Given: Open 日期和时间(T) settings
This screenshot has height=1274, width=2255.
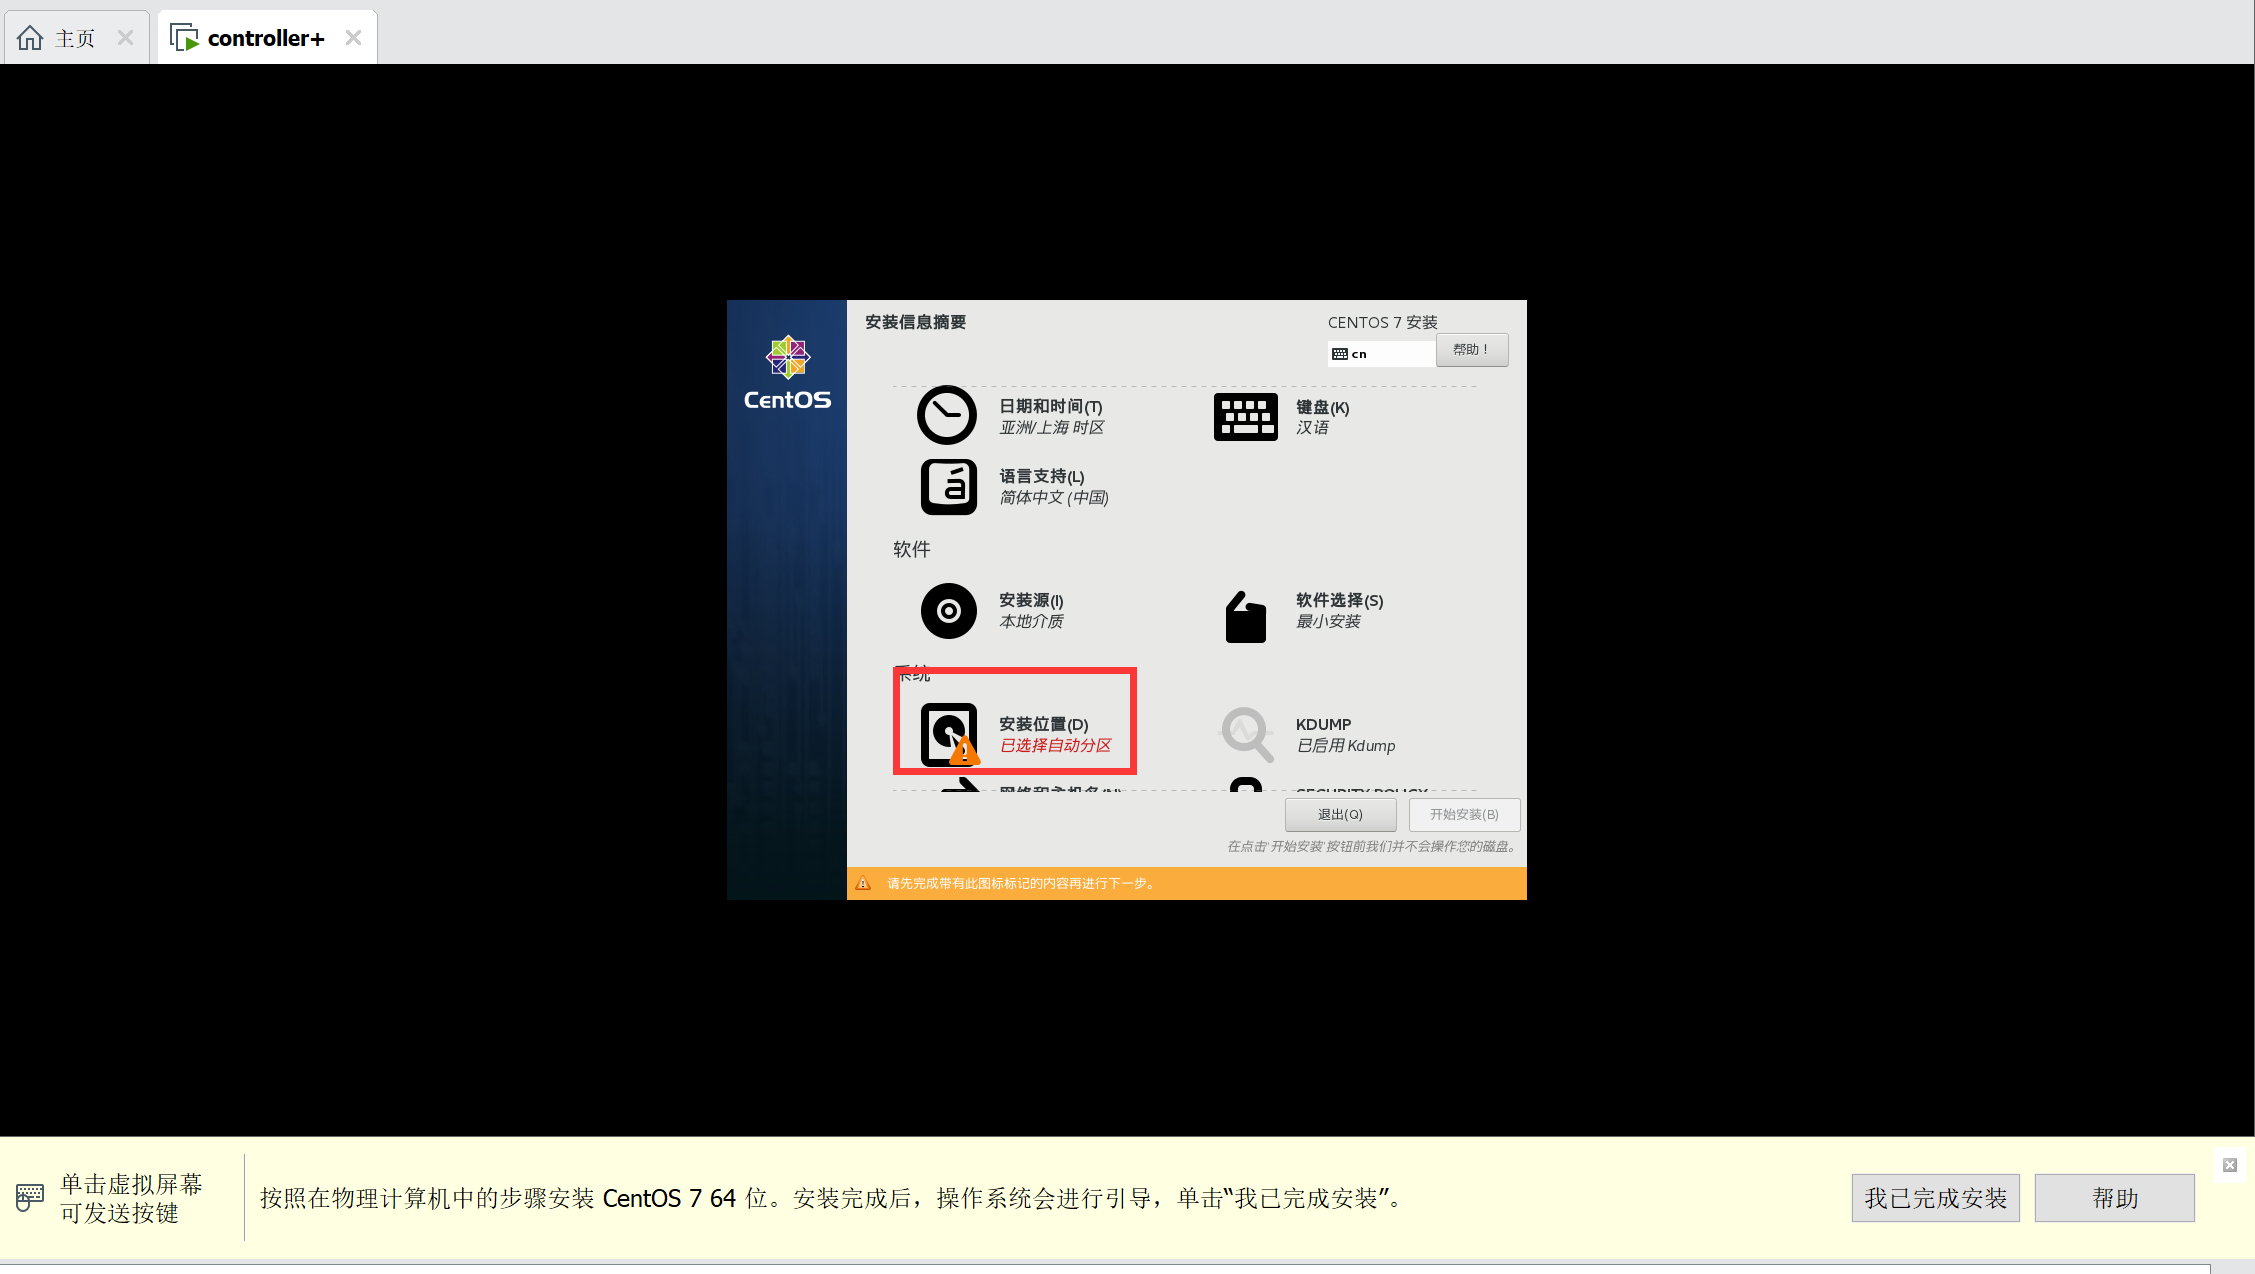Looking at the screenshot, I should coord(1051,406).
